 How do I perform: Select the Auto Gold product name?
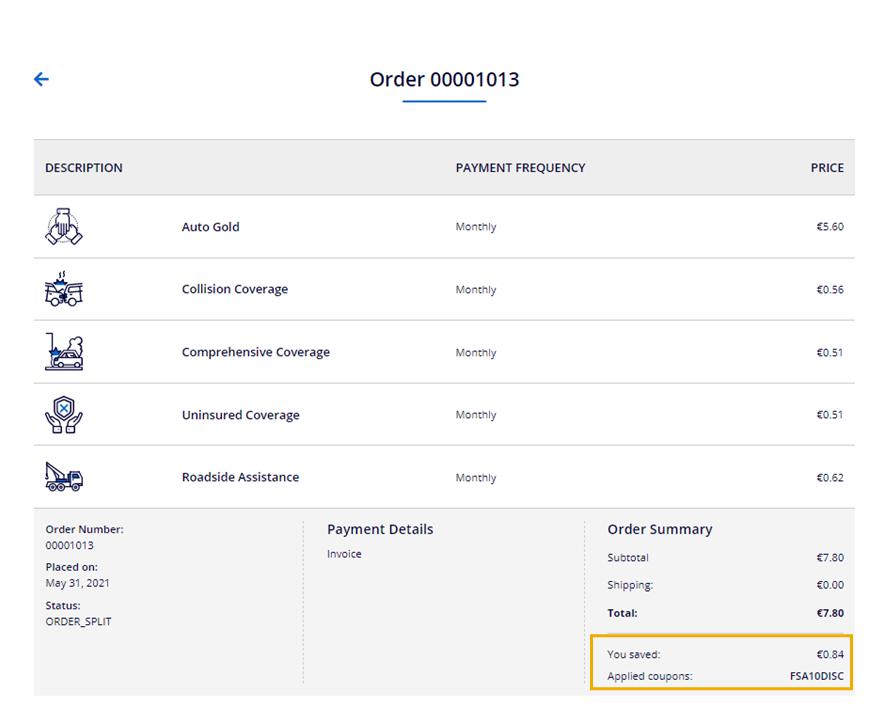click(x=210, y=227)
